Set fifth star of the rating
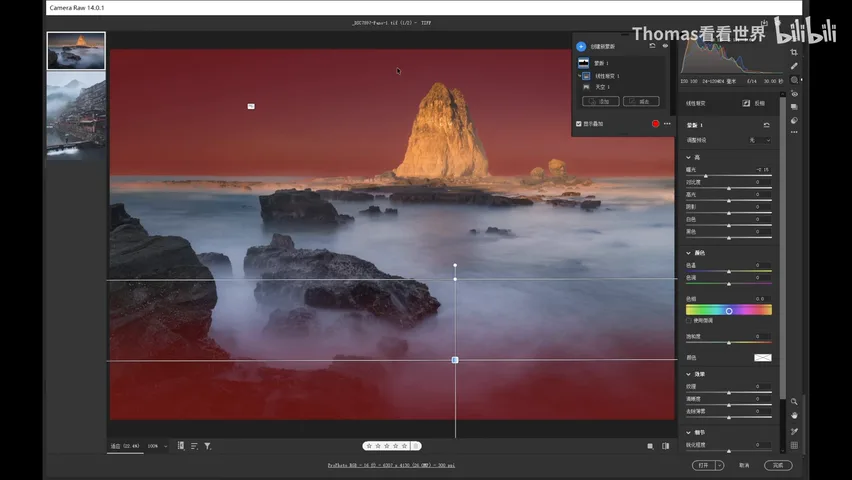The width and height of the screenshot is (852, 480). (404, 446)
